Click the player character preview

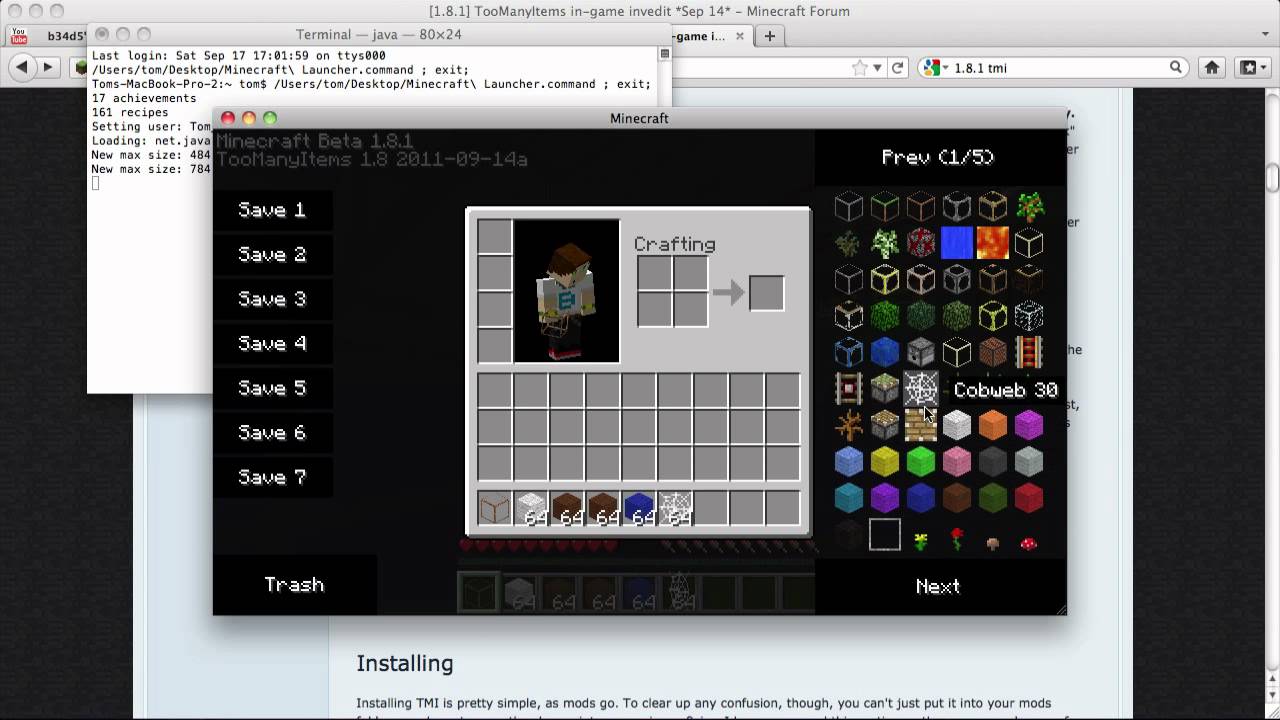567,291
